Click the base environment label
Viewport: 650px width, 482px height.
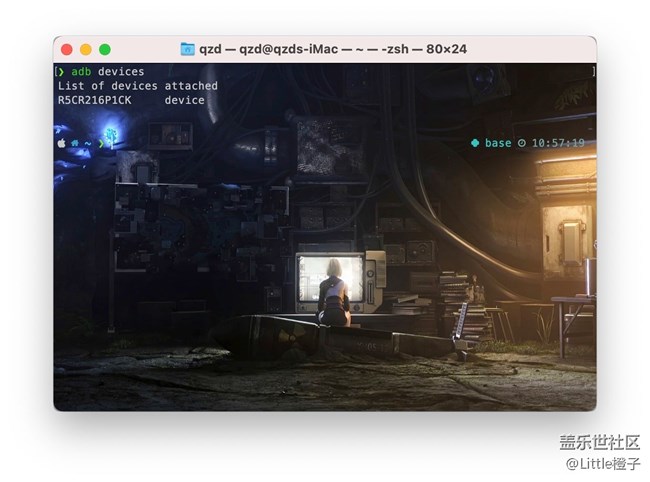pos(497,143)
